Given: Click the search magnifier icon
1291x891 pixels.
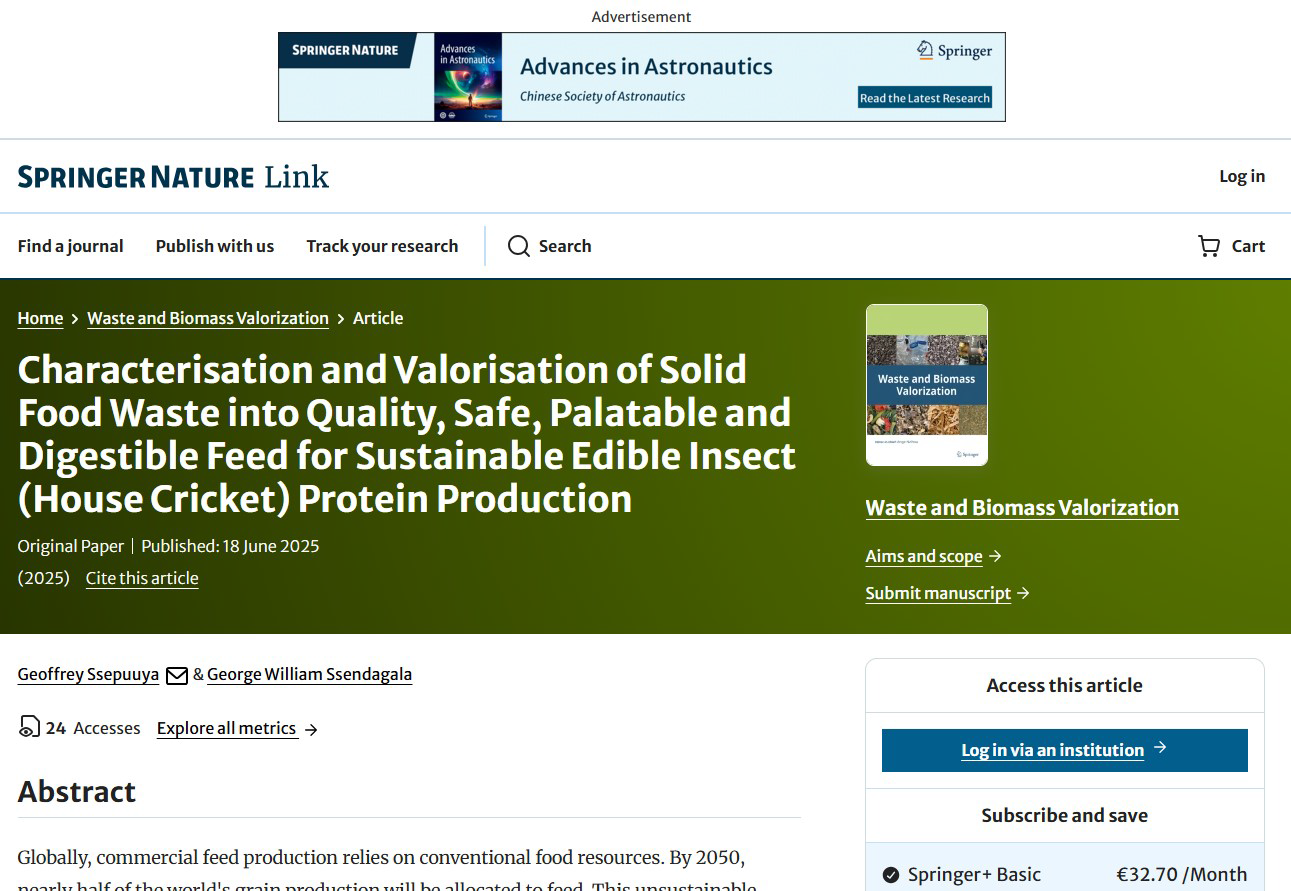Looking at the screenshot, I should point(518,246).
